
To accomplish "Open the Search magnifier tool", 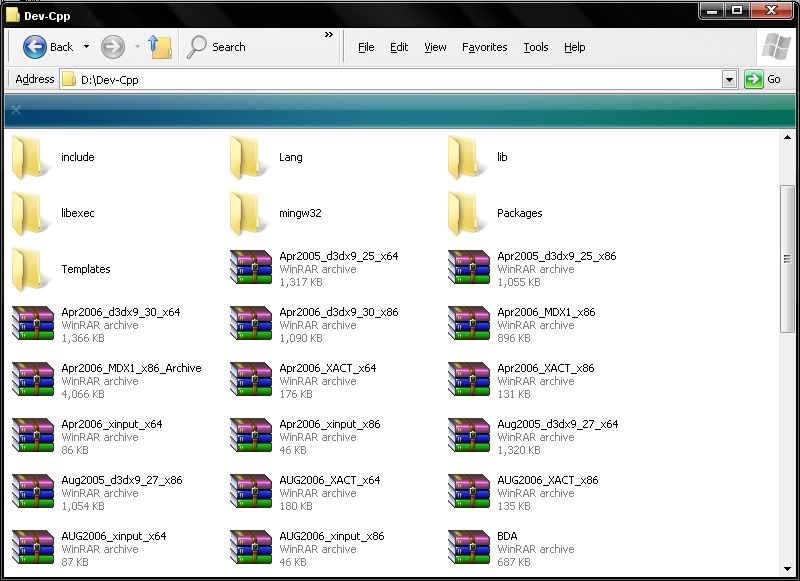I will click(x=198, y=47).
